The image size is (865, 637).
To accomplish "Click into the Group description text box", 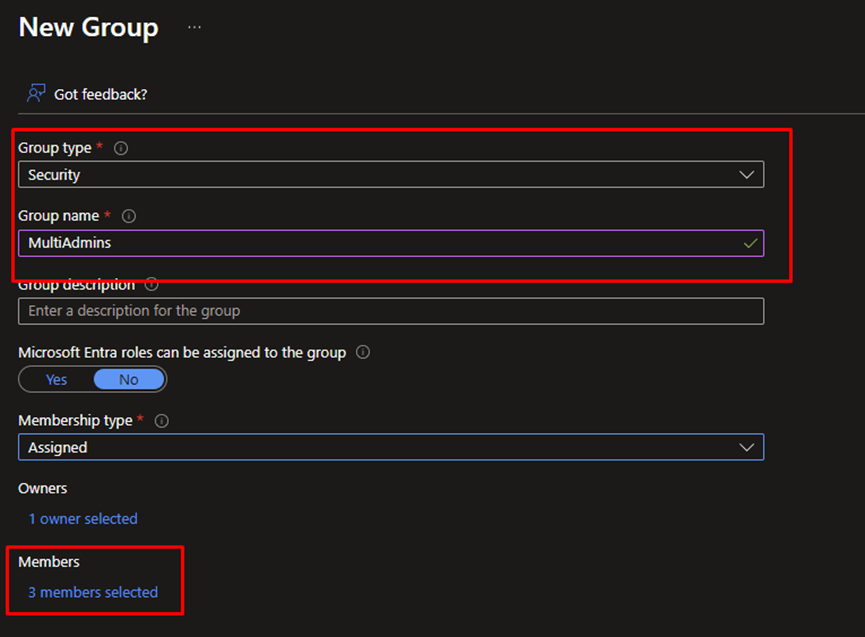I will pos(390,311).
